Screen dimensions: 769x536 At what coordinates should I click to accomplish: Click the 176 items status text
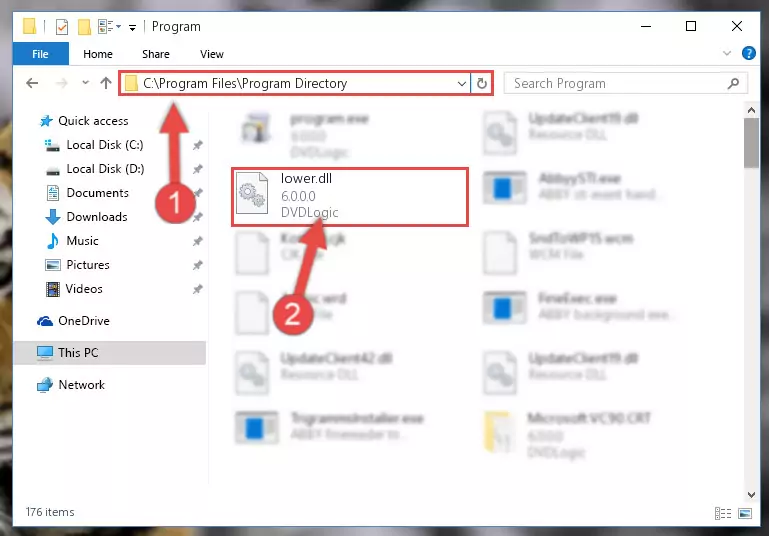coord(50,512)
